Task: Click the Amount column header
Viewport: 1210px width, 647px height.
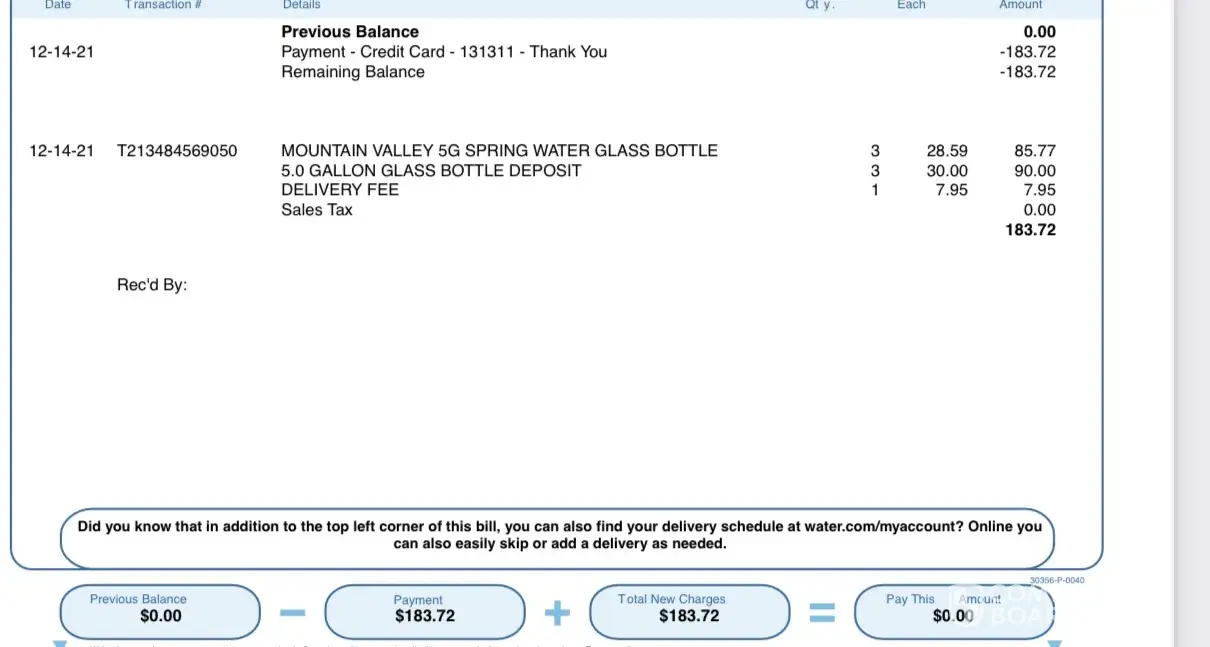Action: pos(1021,5)
